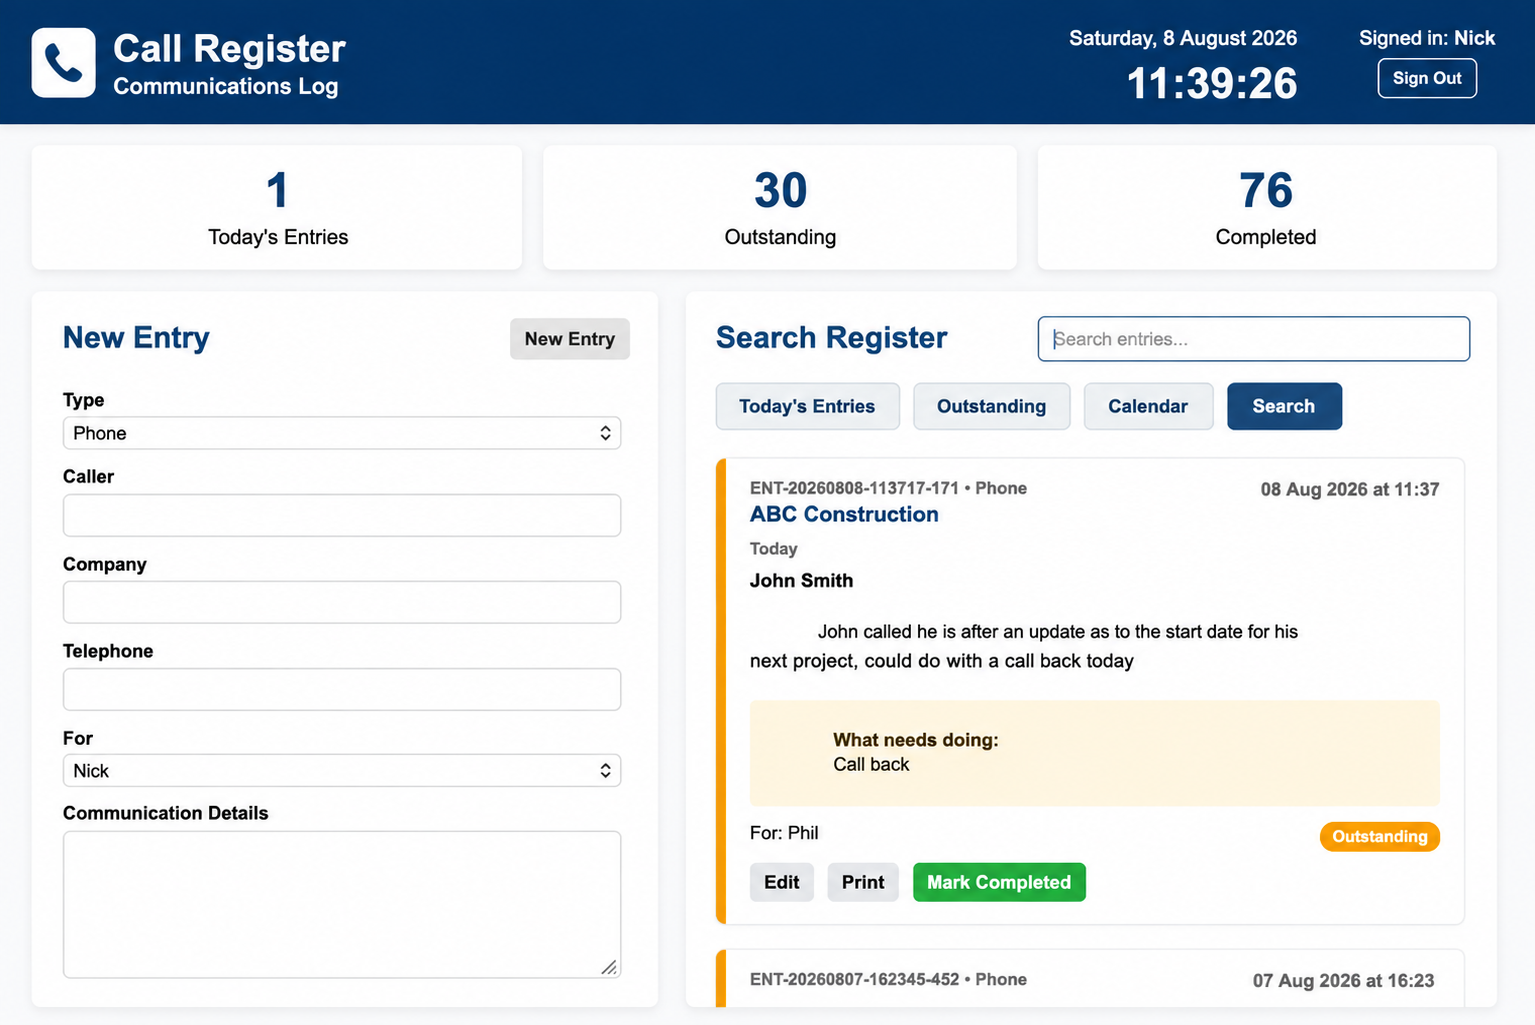Click the Today's Entries stat card

coord(277,208)
